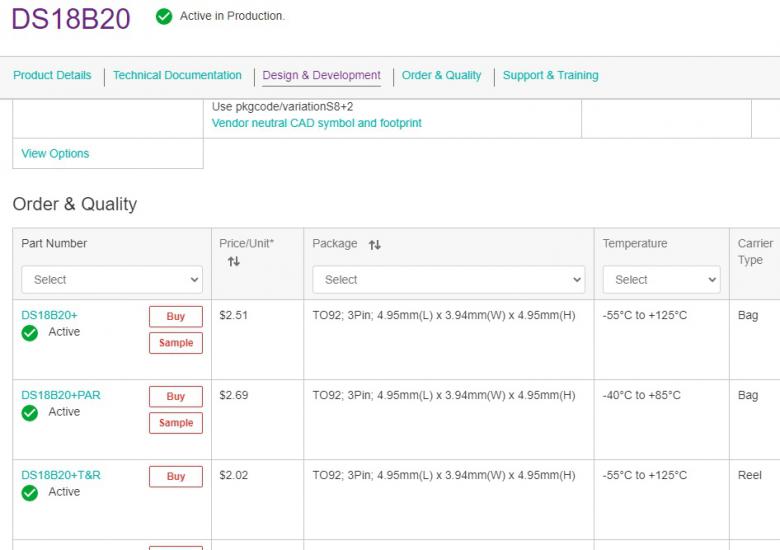Buy the DS18B20+T&R part
780x550 pixels.
pyautogui.click(x=176, y=477)
